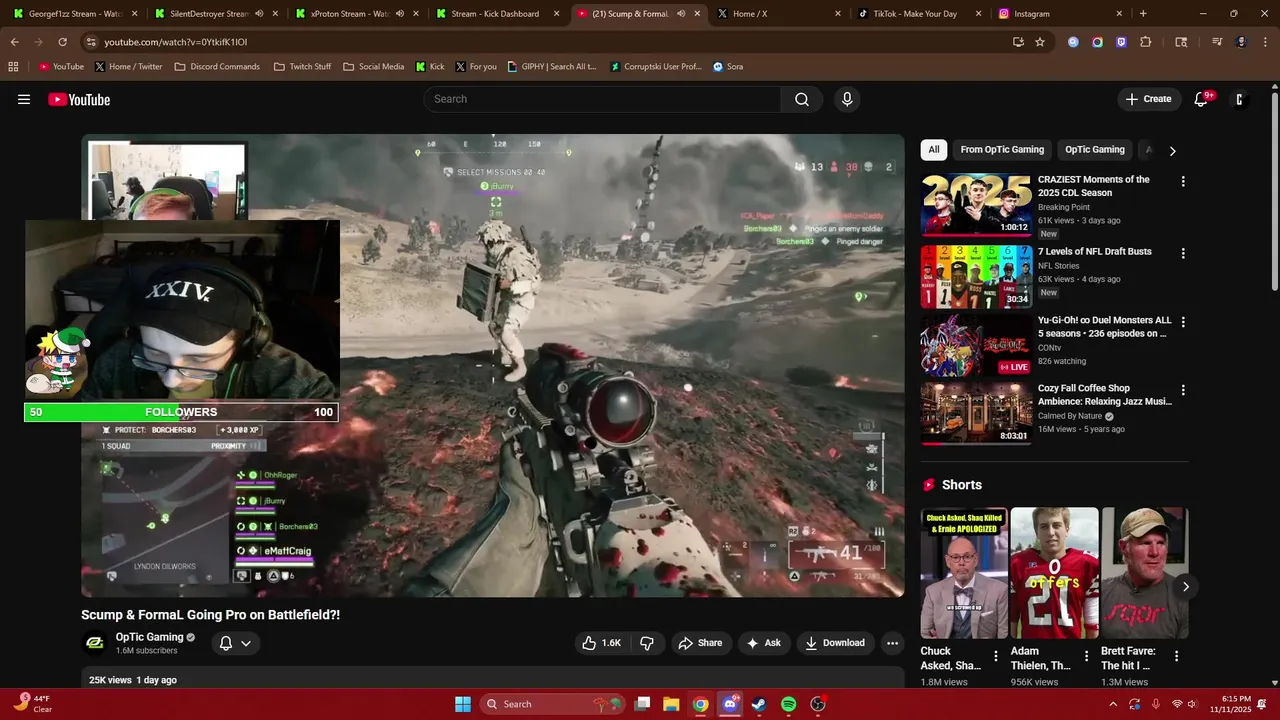Image resolution: width=1280 pixels, height=720 pixels.
Task: Open options for the Adam Thielen short
Action: tap(1086, 656)
